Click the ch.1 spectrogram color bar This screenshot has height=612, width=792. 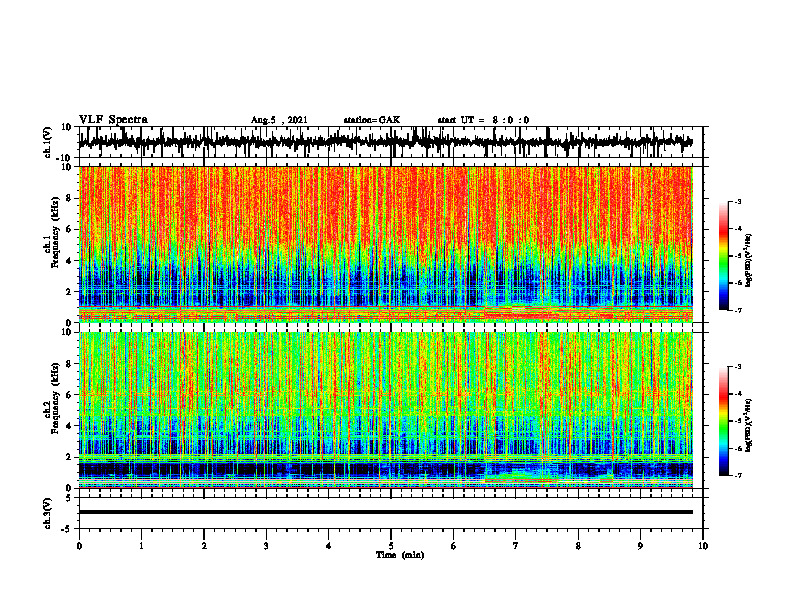pos(723,256)
